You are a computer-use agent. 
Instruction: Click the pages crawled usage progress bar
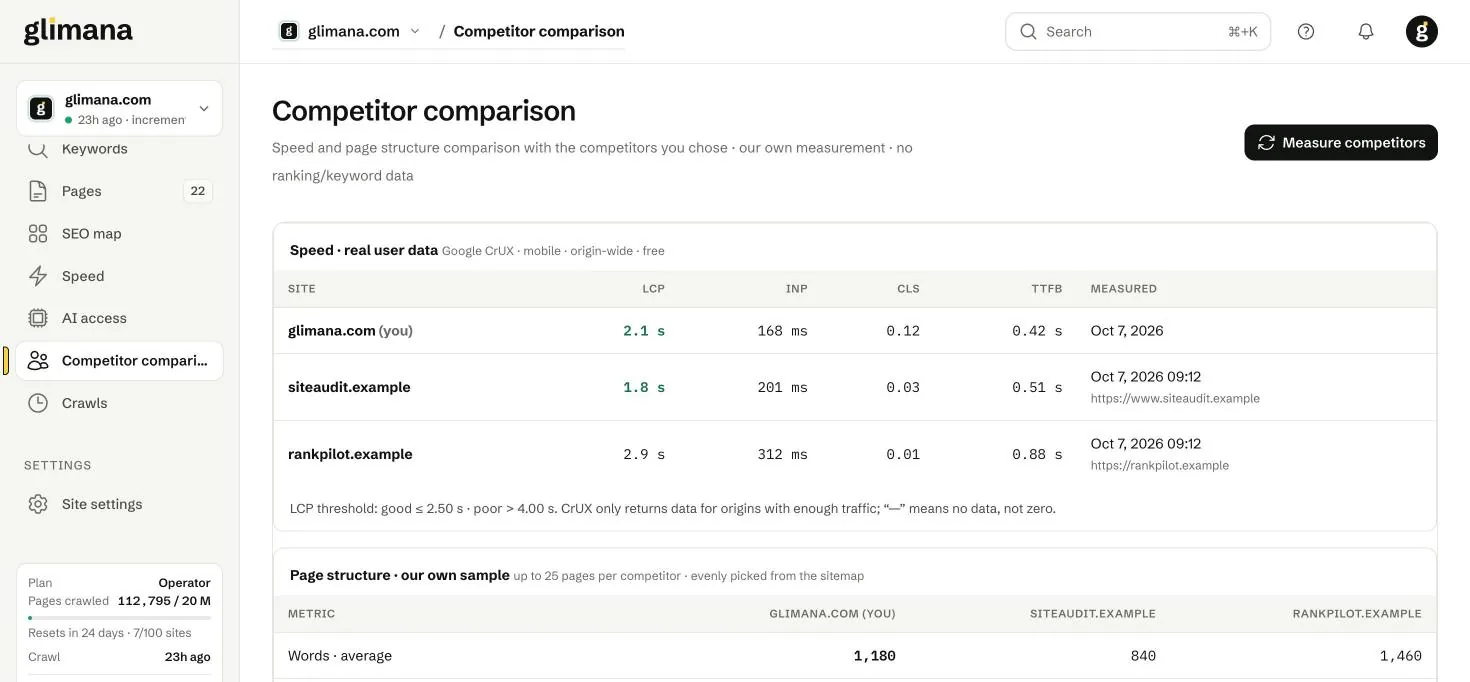[x=119, y=618]
